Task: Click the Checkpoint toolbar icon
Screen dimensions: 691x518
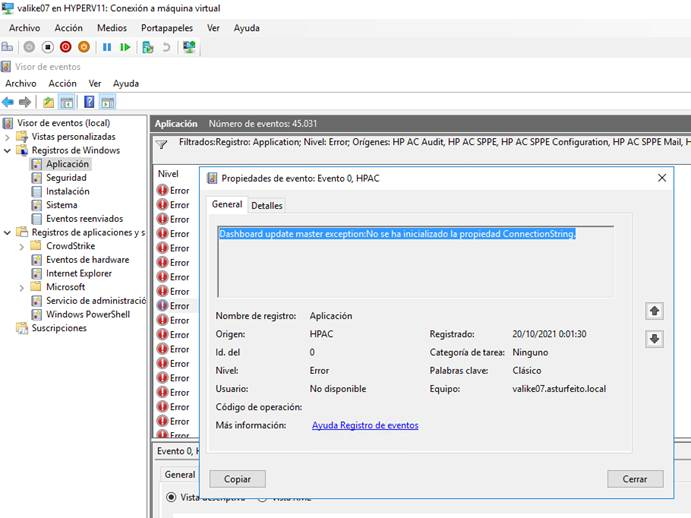Action: [x=148, y=47]
